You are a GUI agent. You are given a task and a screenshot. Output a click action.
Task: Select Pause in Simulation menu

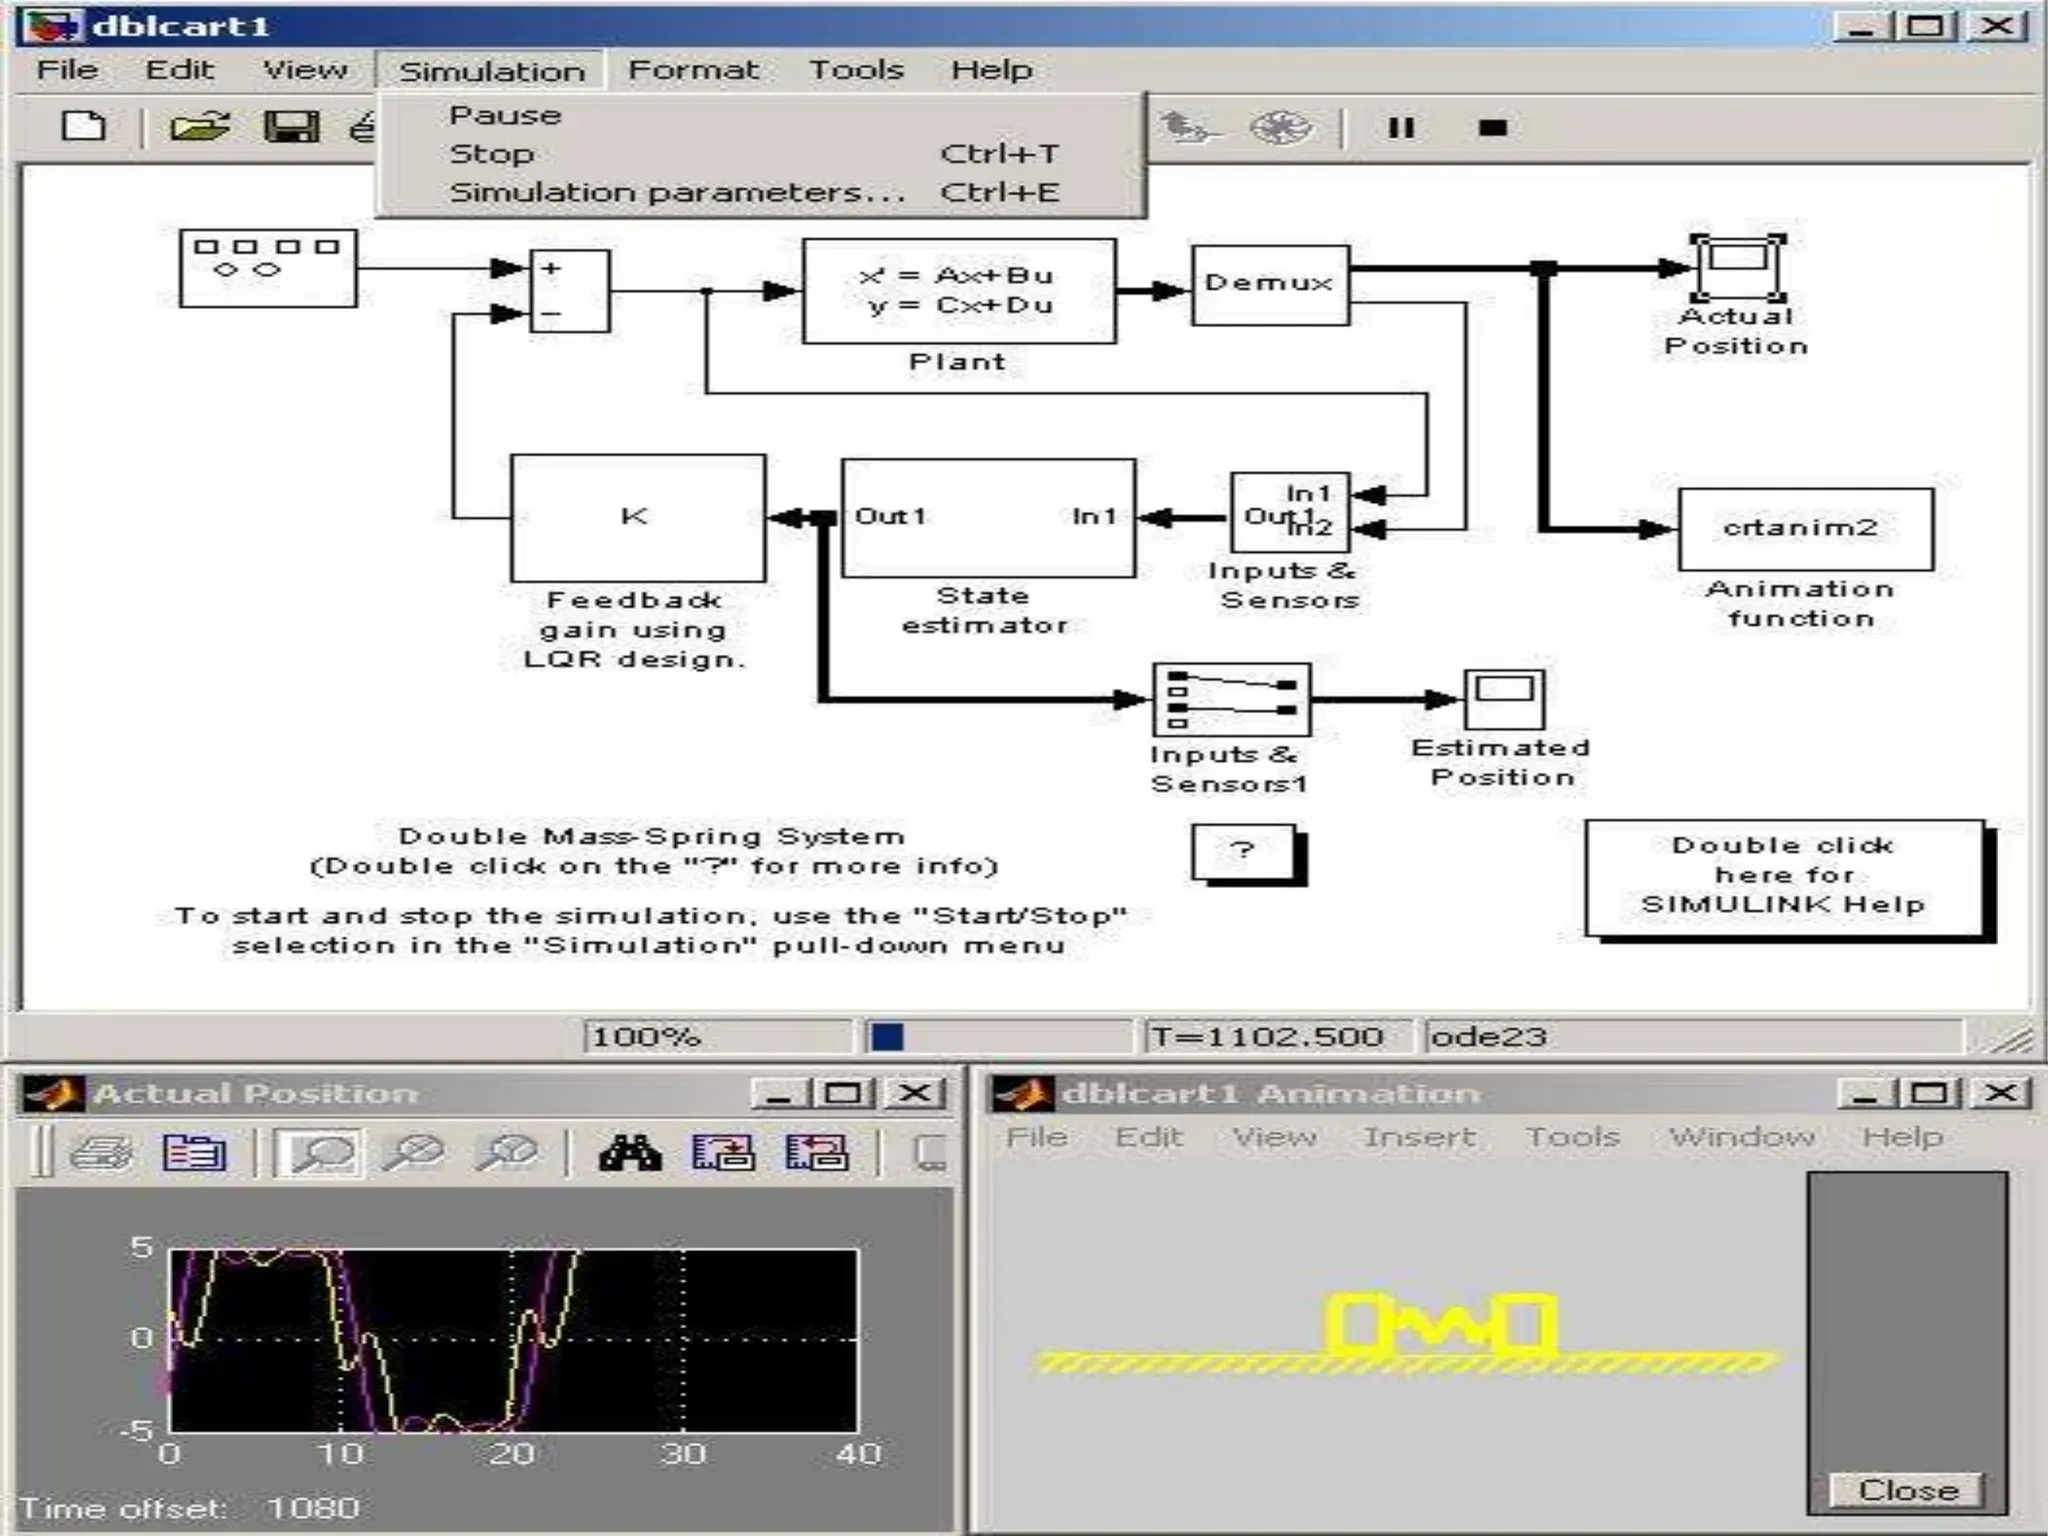pos(505,116)
